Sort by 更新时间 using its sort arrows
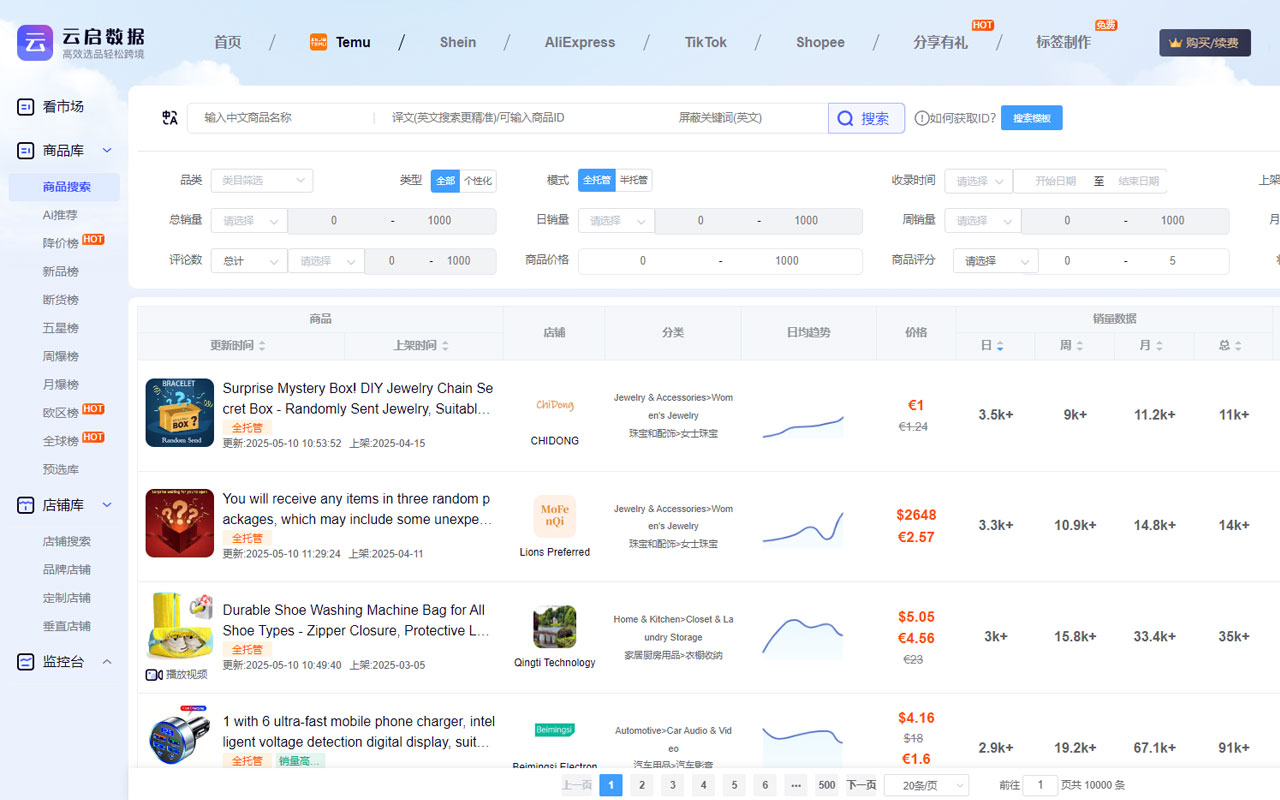Image resolution: width=1280 pixels, height=800 pixels. (x=262, y=346)
